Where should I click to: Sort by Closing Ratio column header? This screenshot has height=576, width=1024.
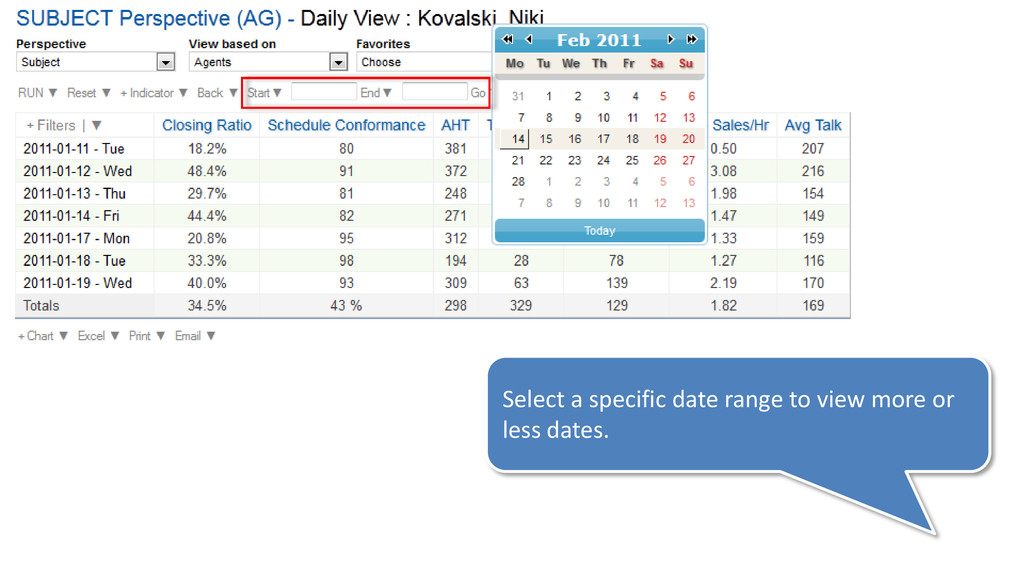(x=206, y=125)
